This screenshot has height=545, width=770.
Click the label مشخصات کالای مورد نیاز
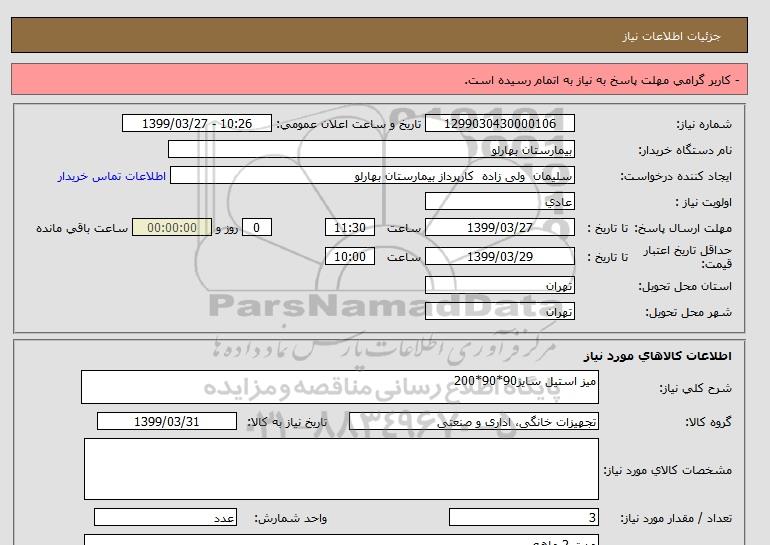pos(667,470)
